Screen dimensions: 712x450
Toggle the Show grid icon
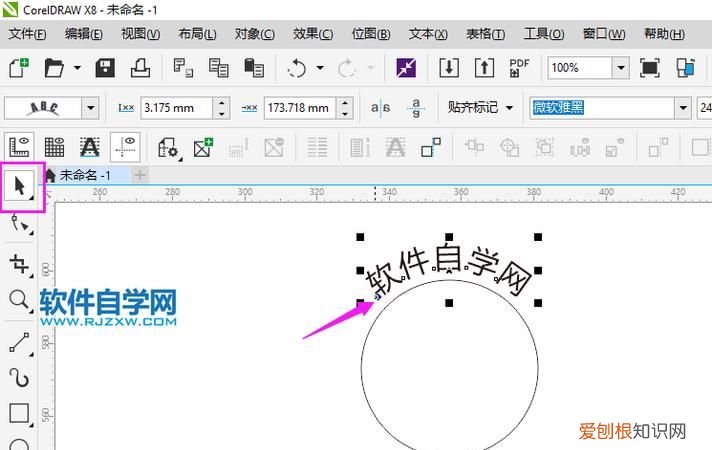[x=54, y=147]
